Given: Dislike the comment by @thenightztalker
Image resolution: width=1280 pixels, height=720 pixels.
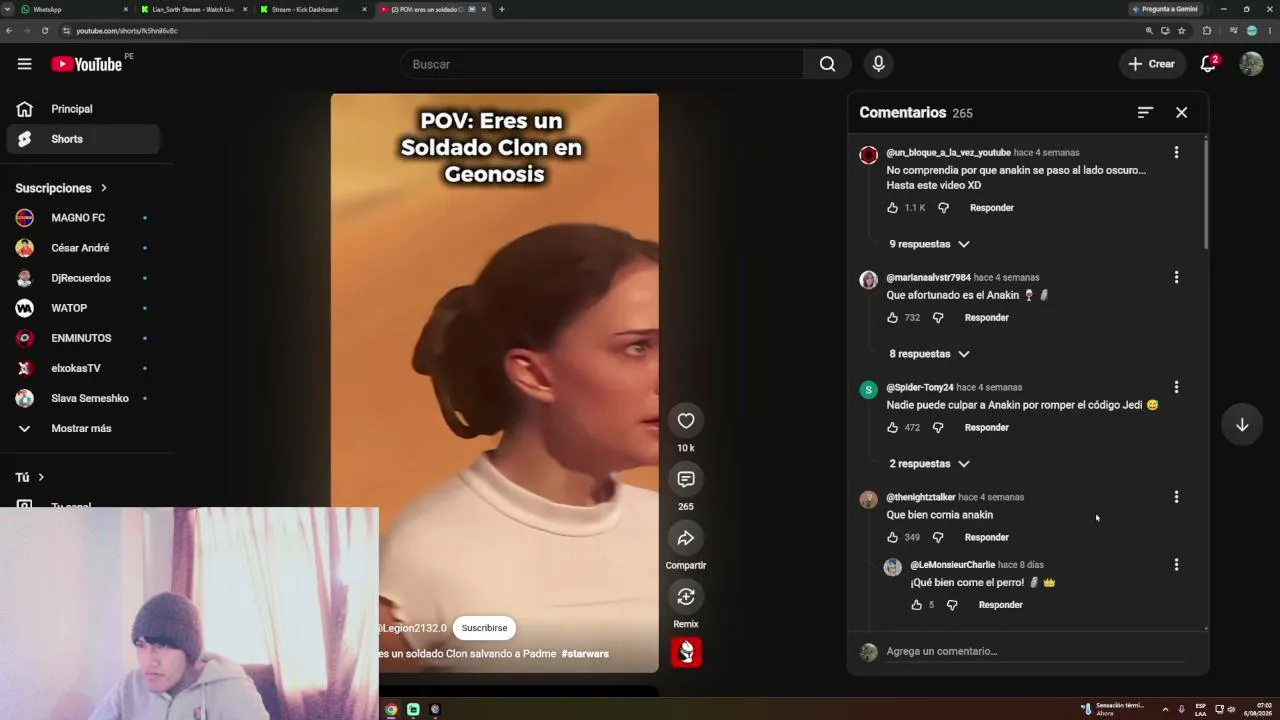Looking at the screenshot, I should pos(938,538).
